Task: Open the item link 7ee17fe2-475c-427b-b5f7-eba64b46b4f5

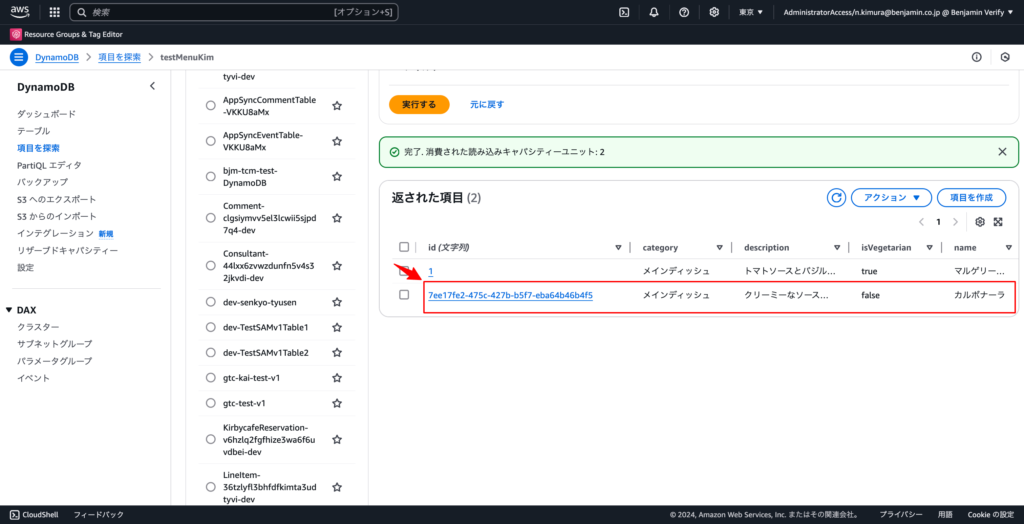Action: coord(510,295)
